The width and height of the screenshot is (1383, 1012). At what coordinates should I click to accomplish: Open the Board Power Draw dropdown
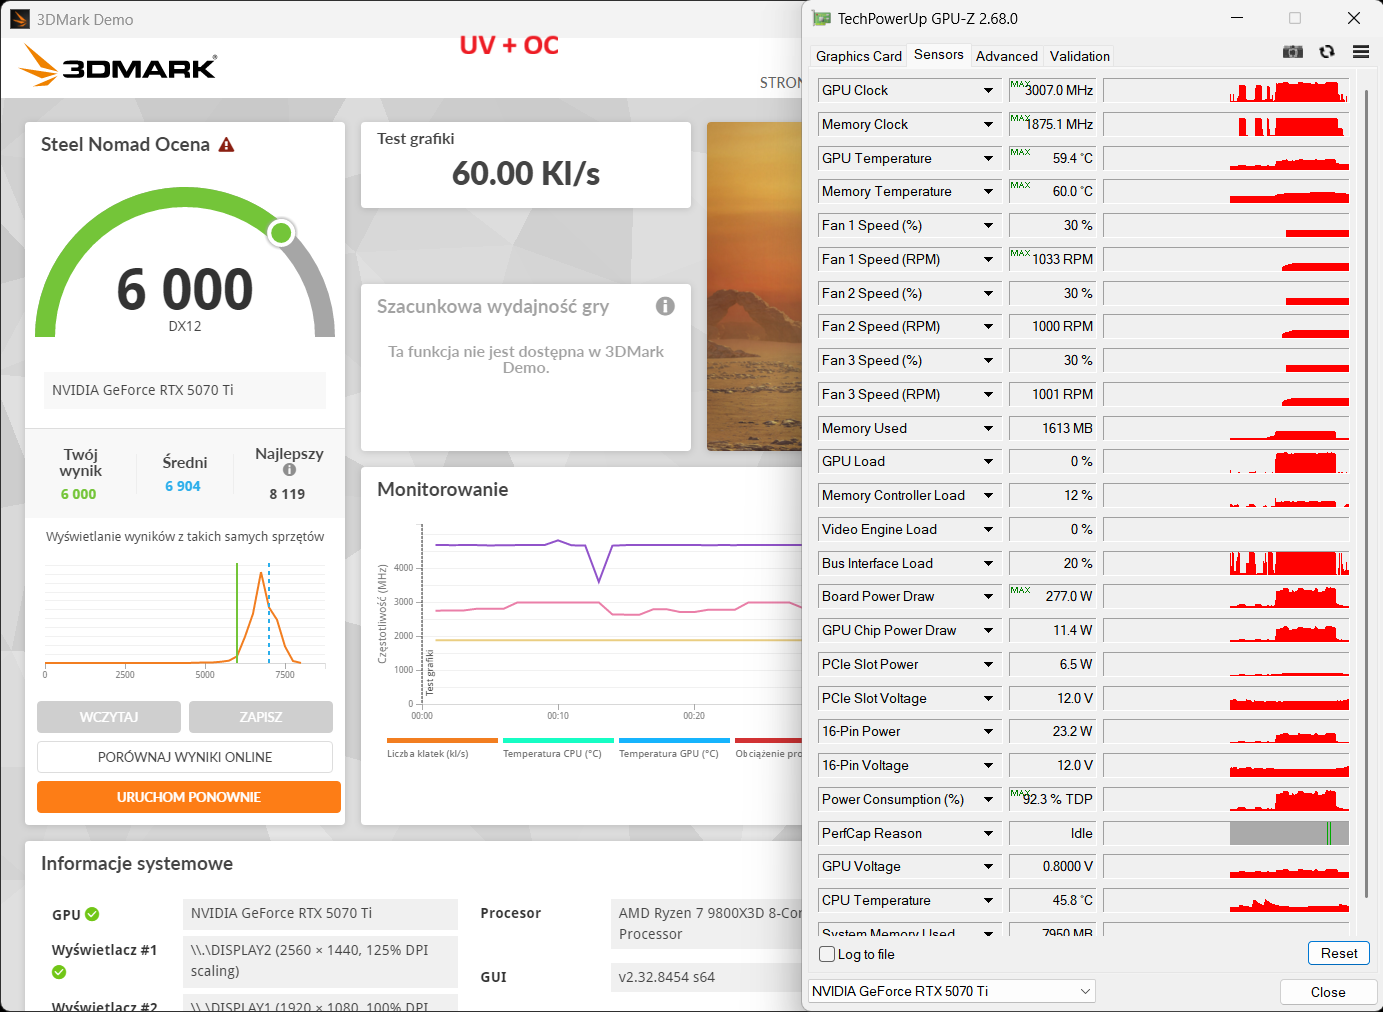click(x=988, y=596)
